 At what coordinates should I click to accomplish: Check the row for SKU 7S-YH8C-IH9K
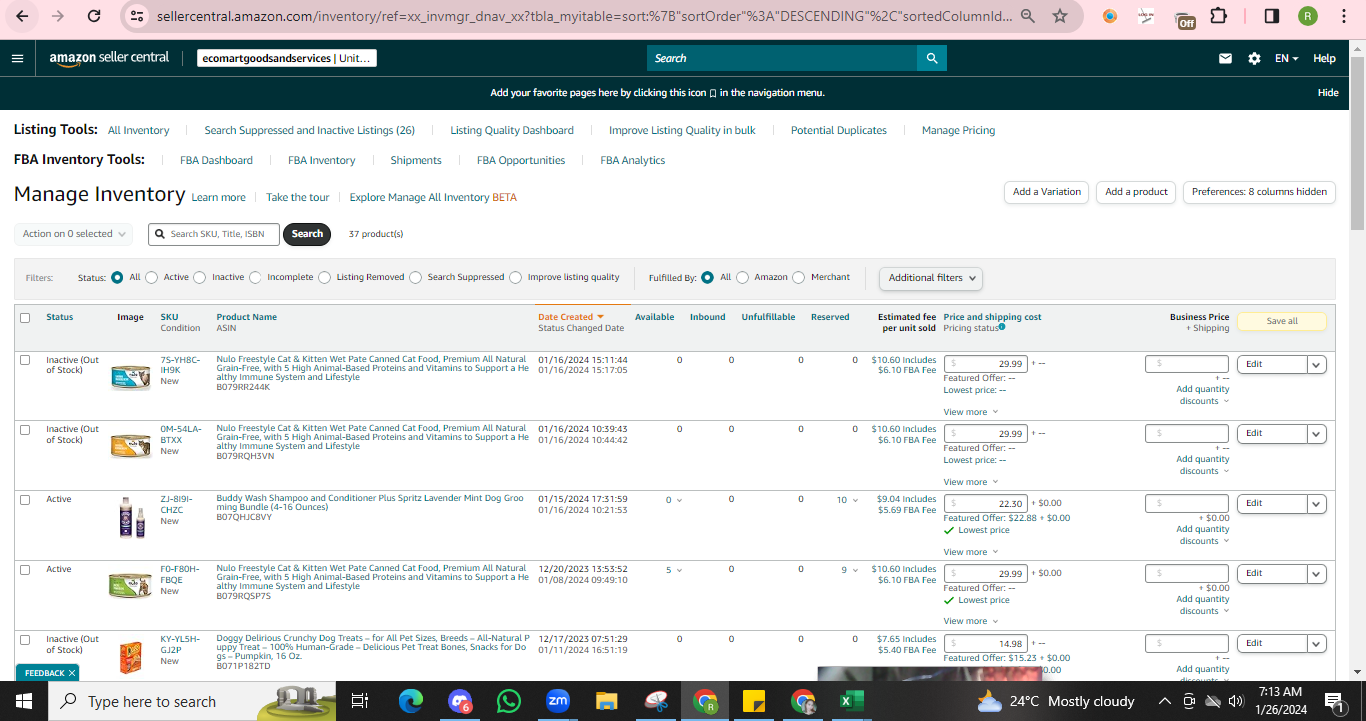[x=25, y=360]
